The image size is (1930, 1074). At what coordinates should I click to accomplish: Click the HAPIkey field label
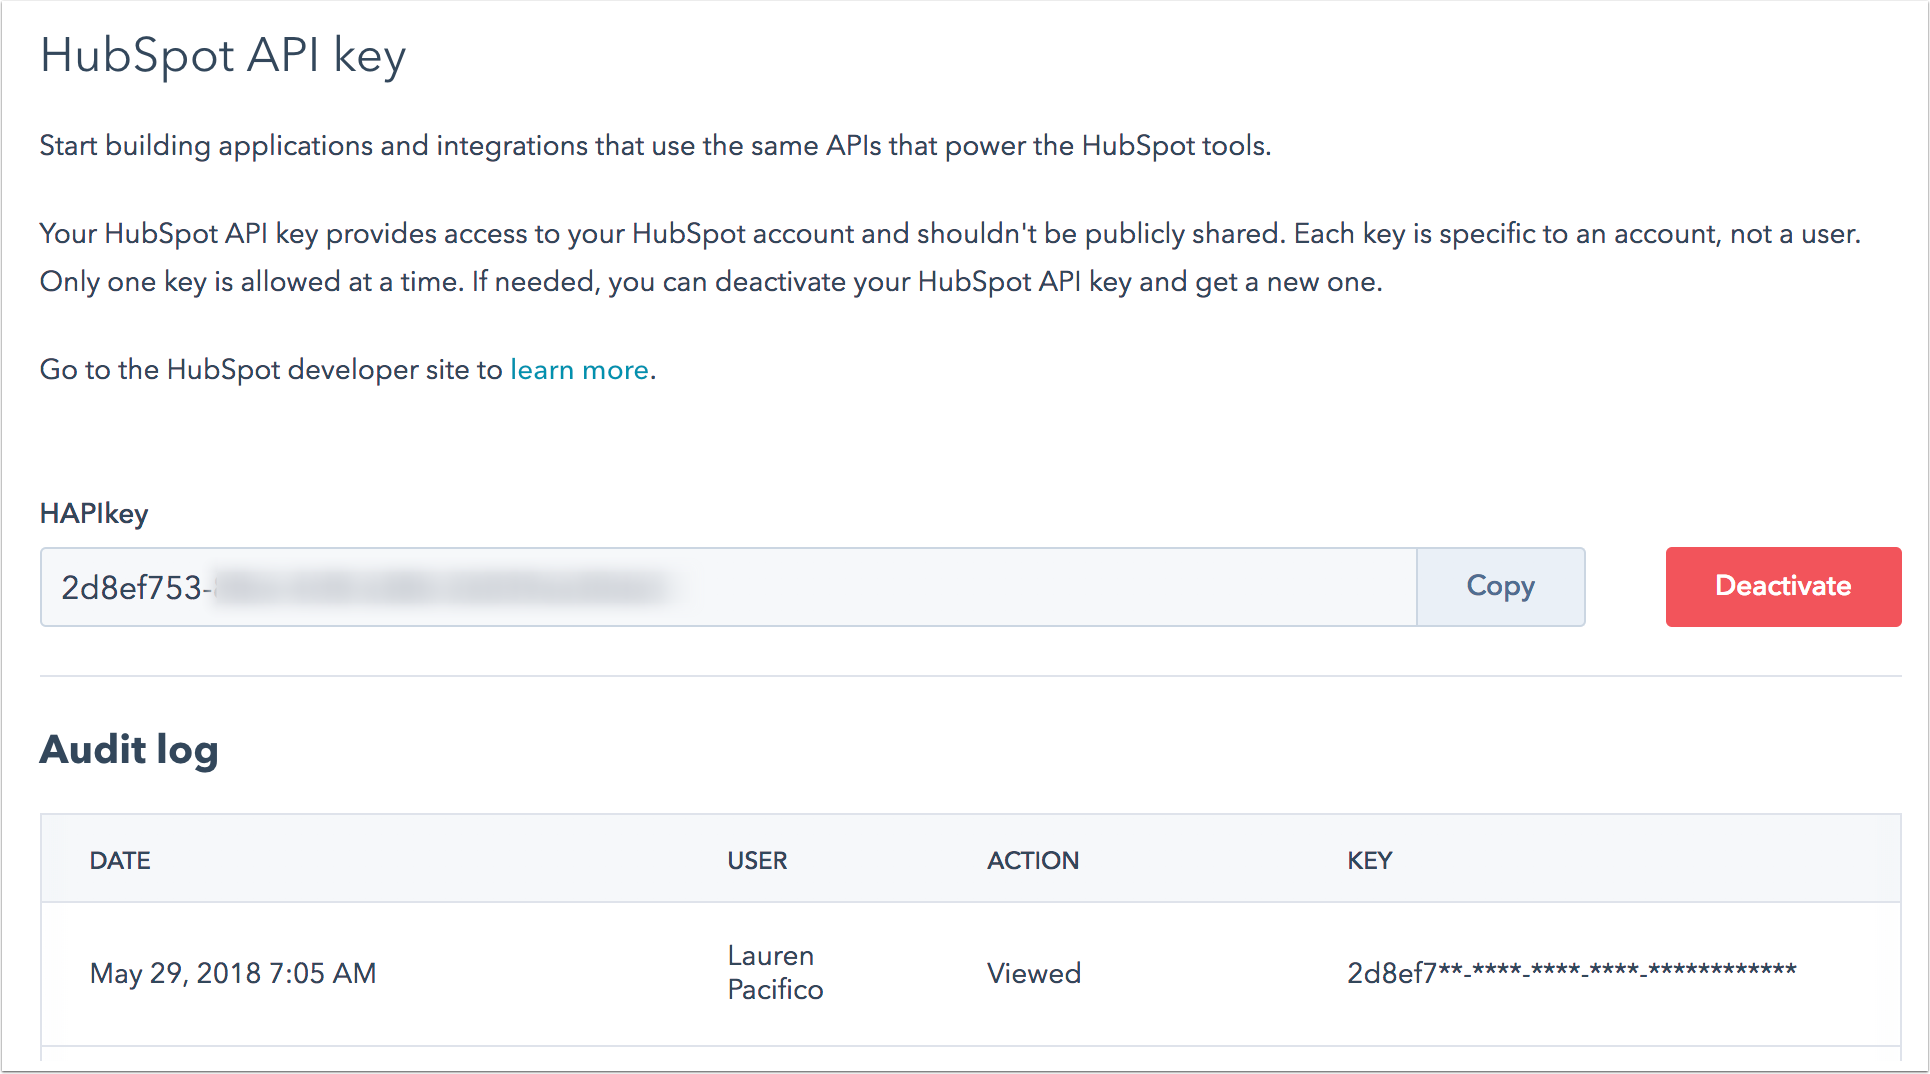coord(94,514)
